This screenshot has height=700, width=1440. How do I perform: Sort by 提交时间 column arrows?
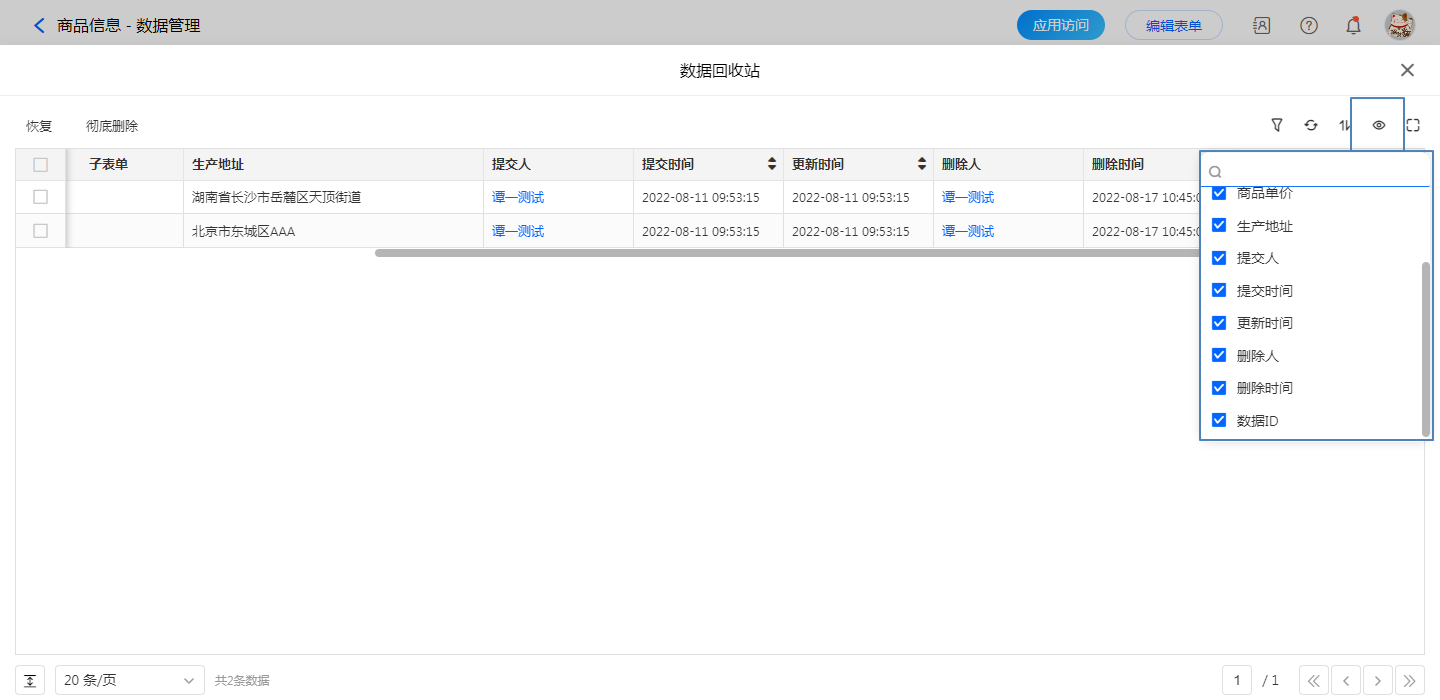click(x=771, y=164)
